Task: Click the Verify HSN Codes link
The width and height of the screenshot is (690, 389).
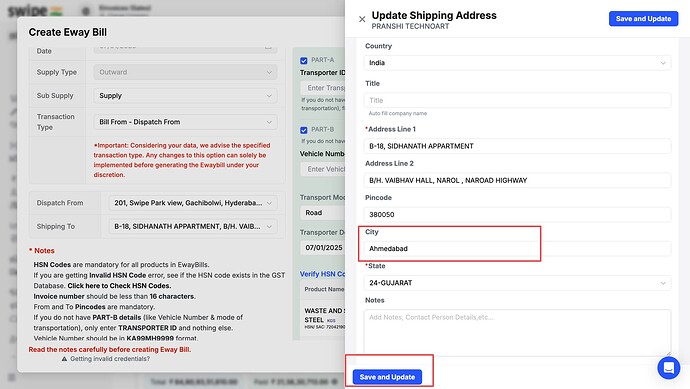Action: (323, 274)
